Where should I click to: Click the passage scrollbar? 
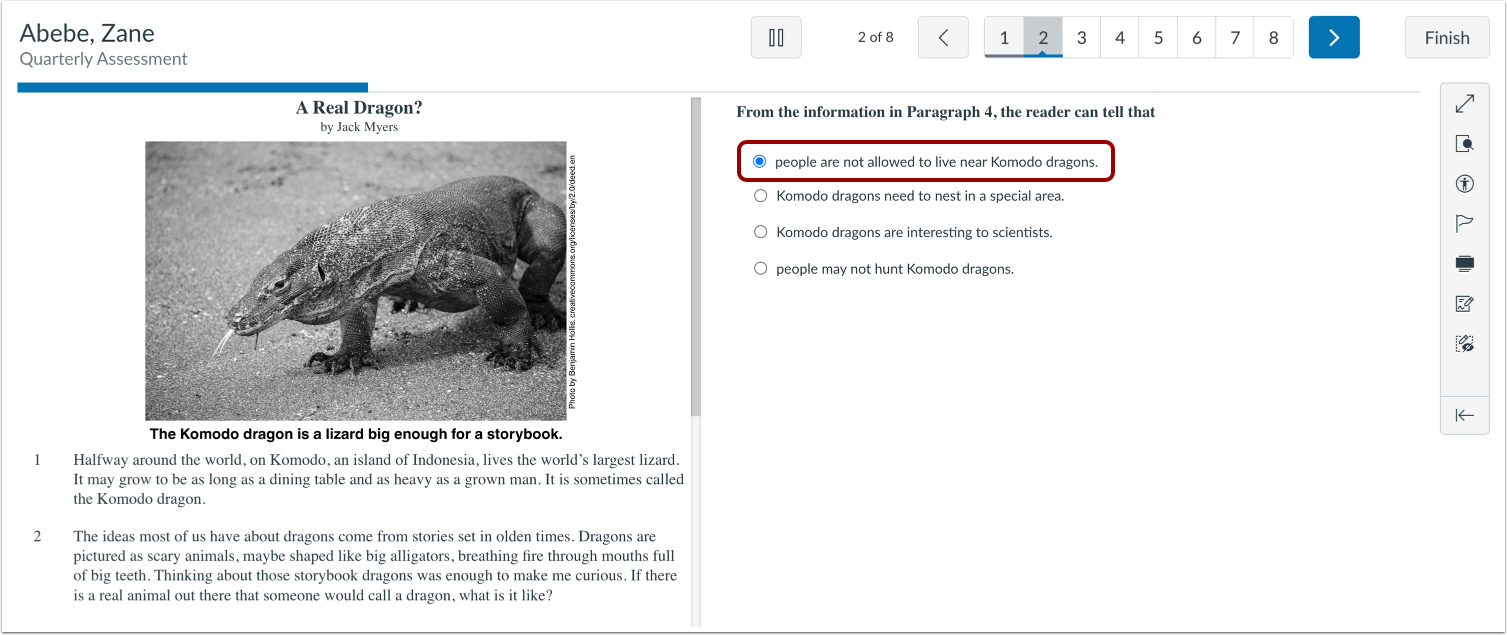pyautogui.click(x=695, y=257)
